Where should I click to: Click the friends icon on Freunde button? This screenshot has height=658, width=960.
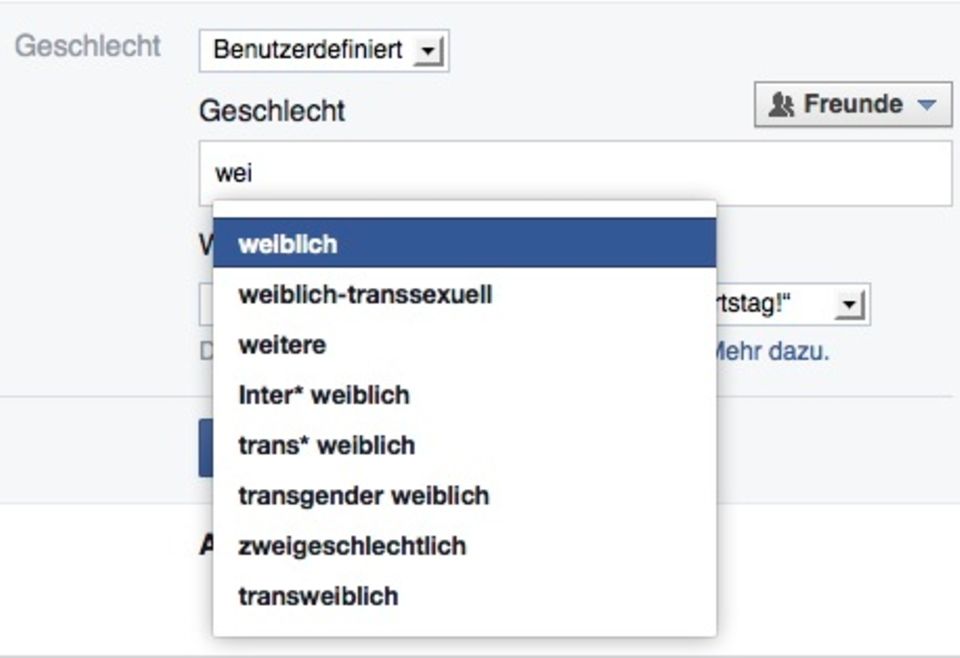(781, 104)
